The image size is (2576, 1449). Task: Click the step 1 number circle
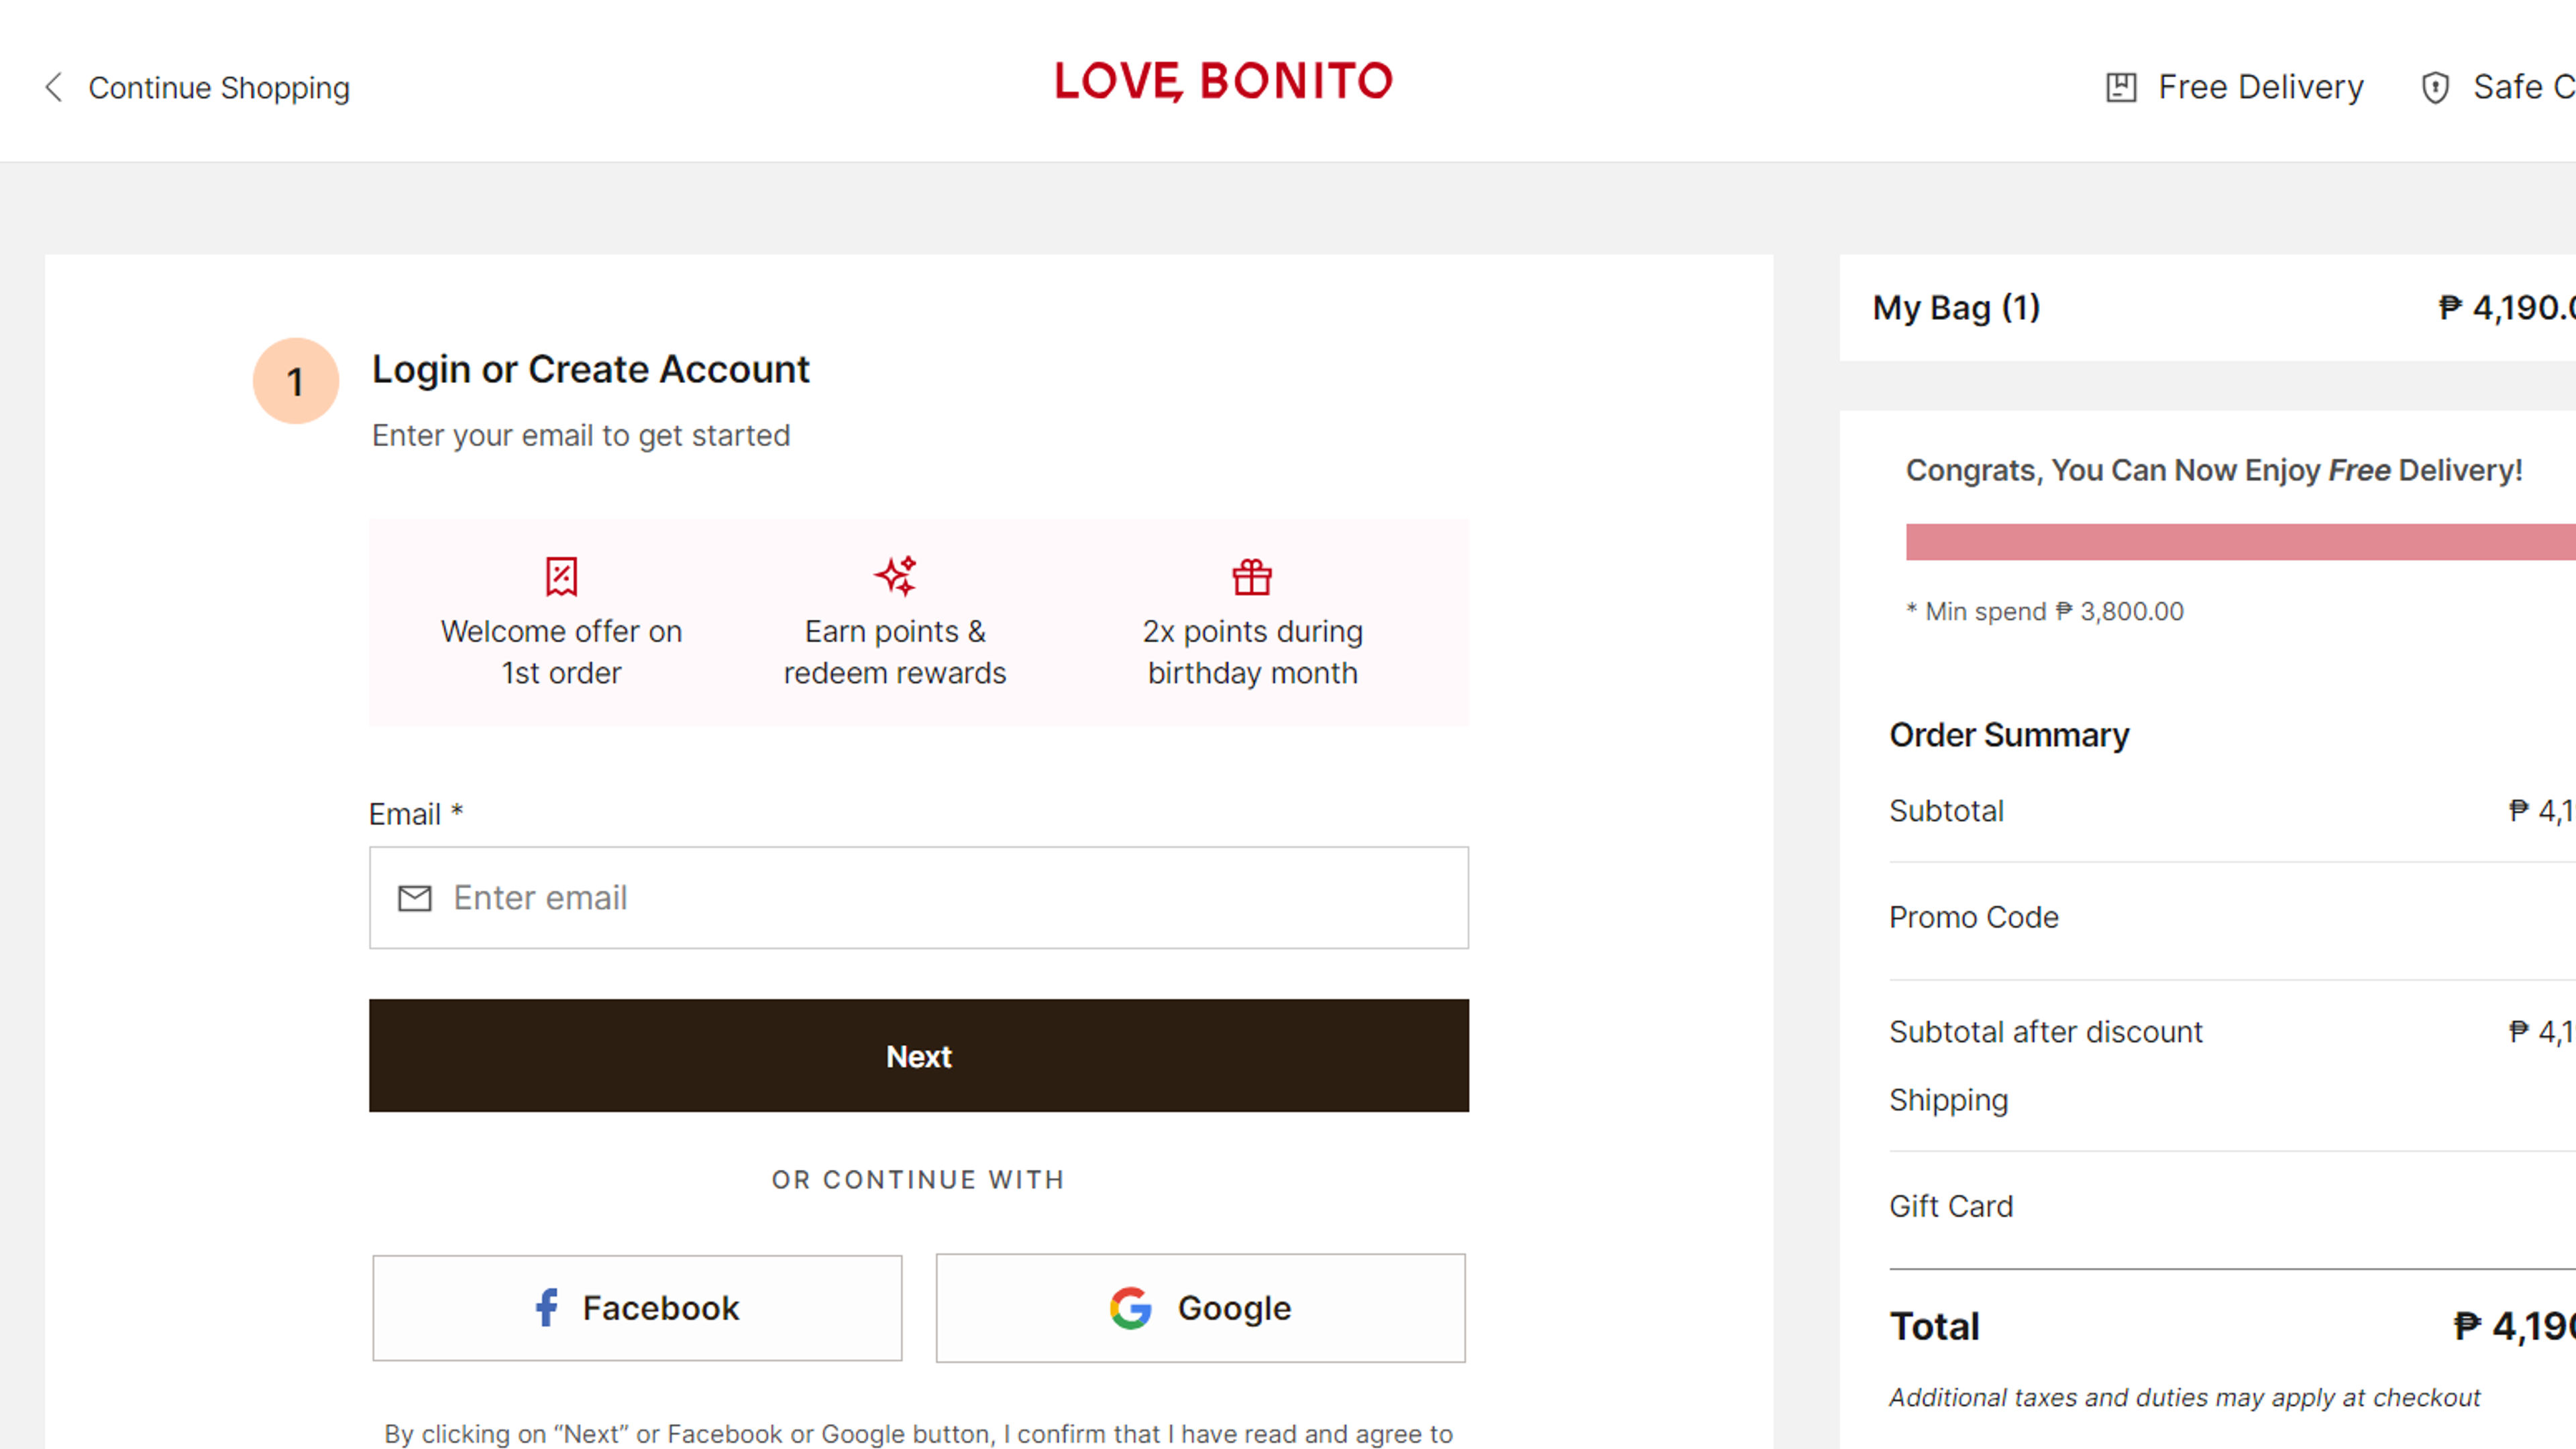pos(295,381)
